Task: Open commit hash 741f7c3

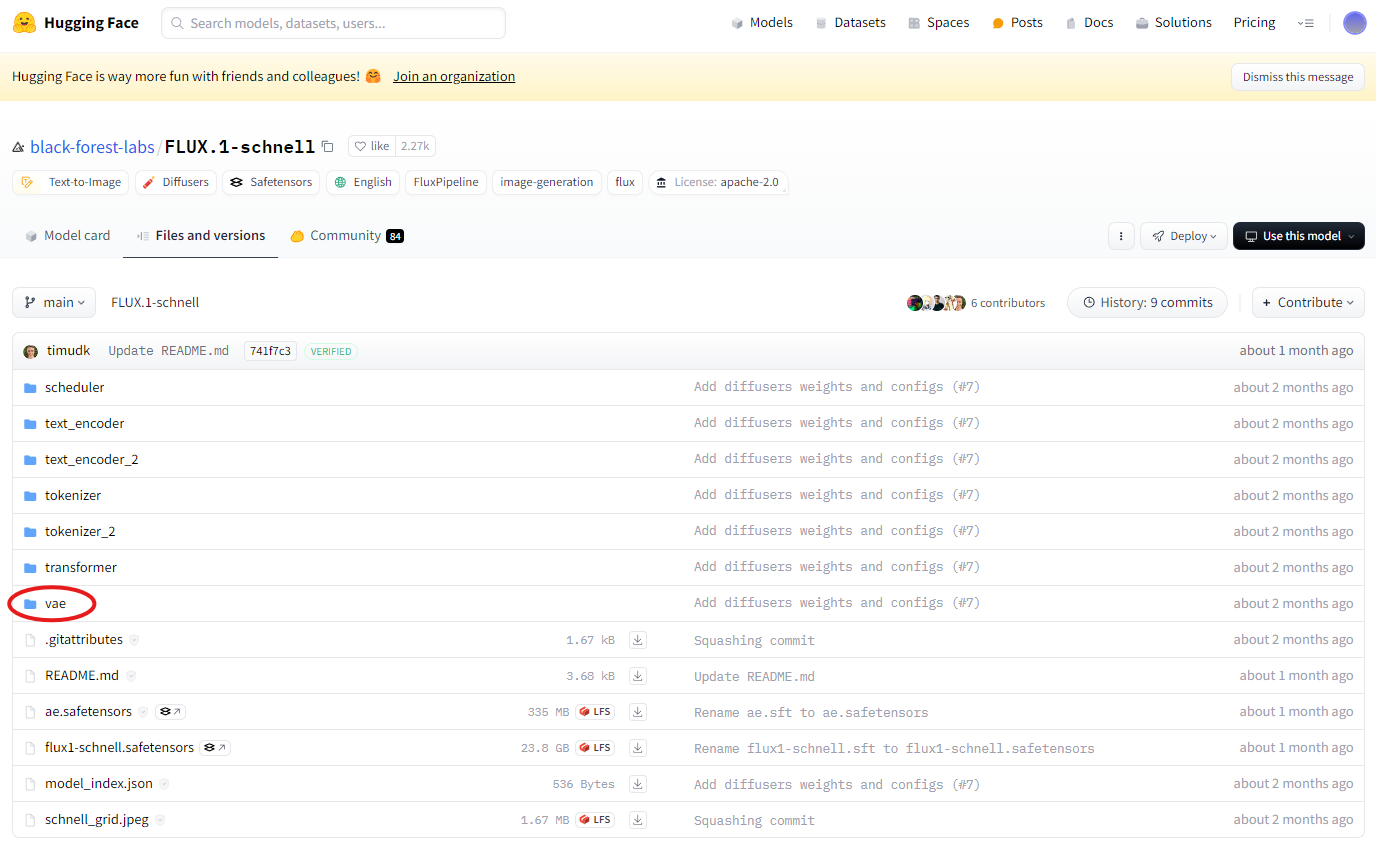Action: tap(270, 351)
